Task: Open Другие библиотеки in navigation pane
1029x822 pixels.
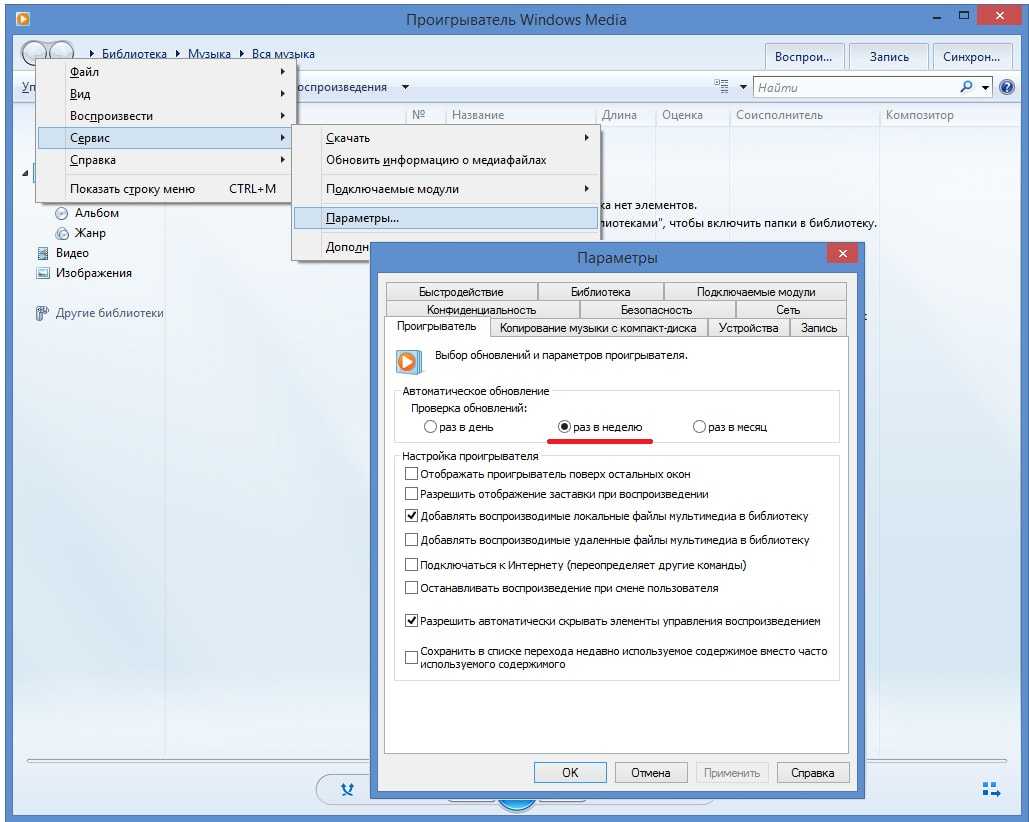Action: point(109,313)
